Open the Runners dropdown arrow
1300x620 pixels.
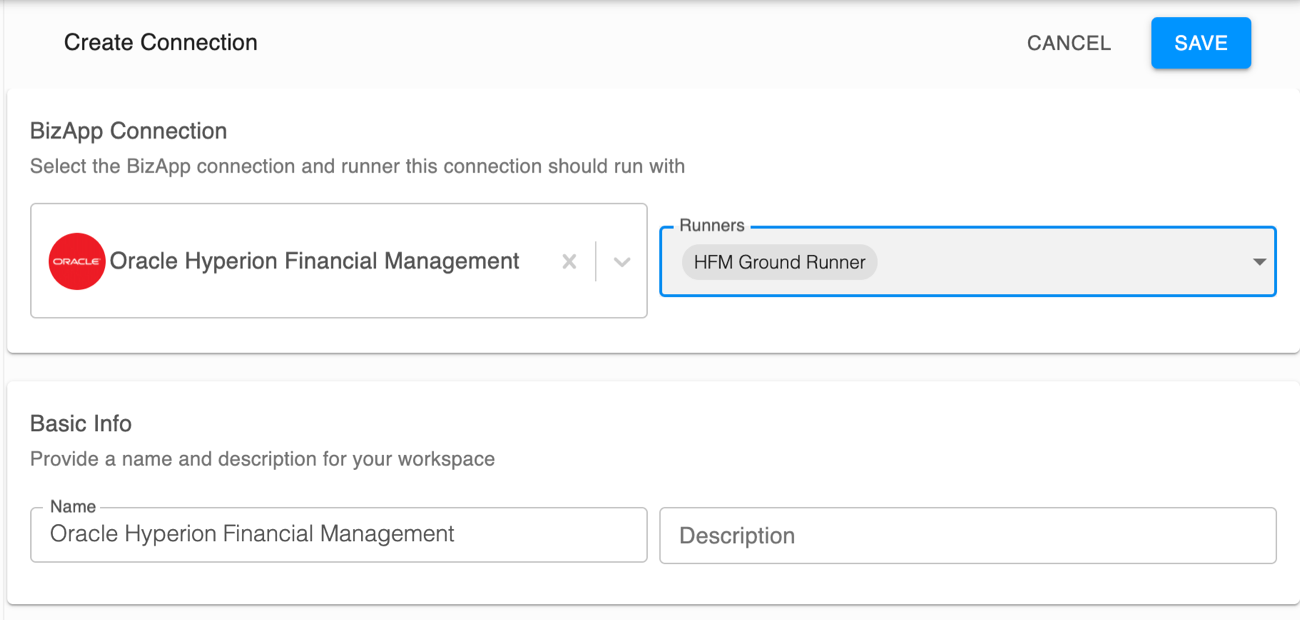1259,261
